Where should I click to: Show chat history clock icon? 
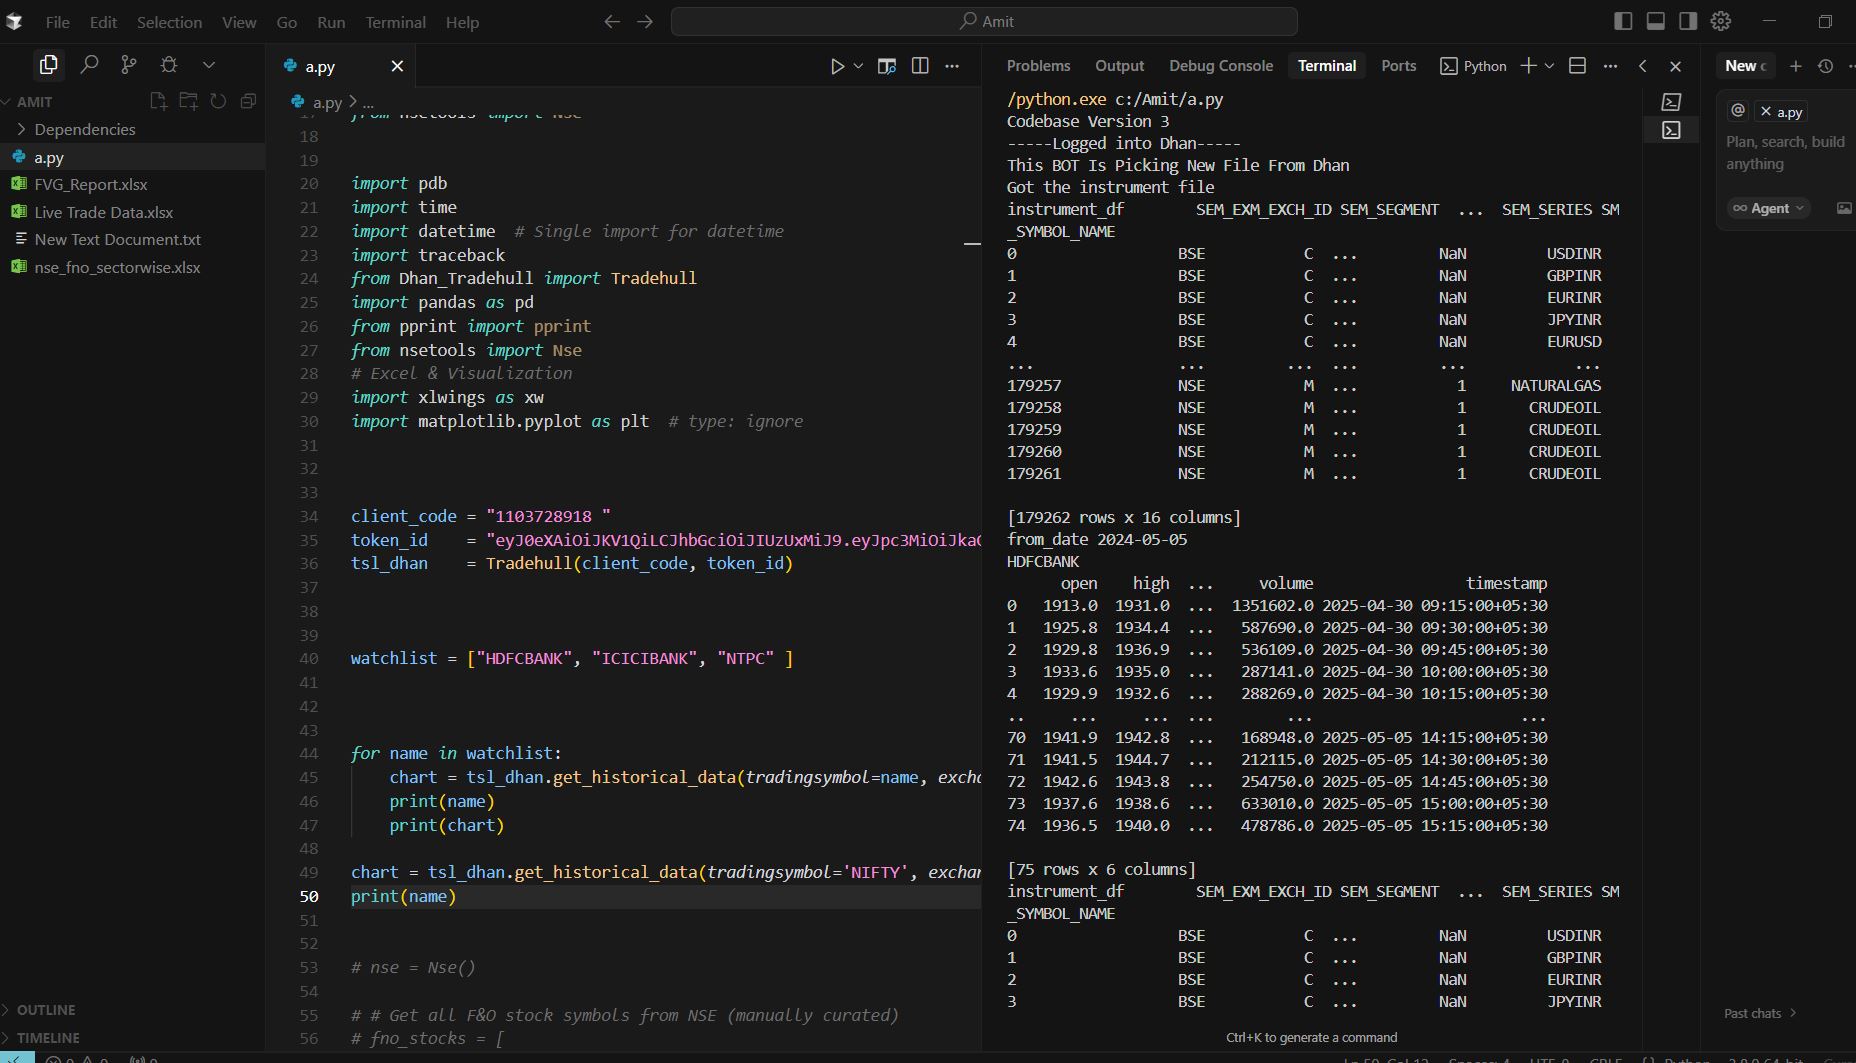pyautogui.click(x=1825, y=66)
